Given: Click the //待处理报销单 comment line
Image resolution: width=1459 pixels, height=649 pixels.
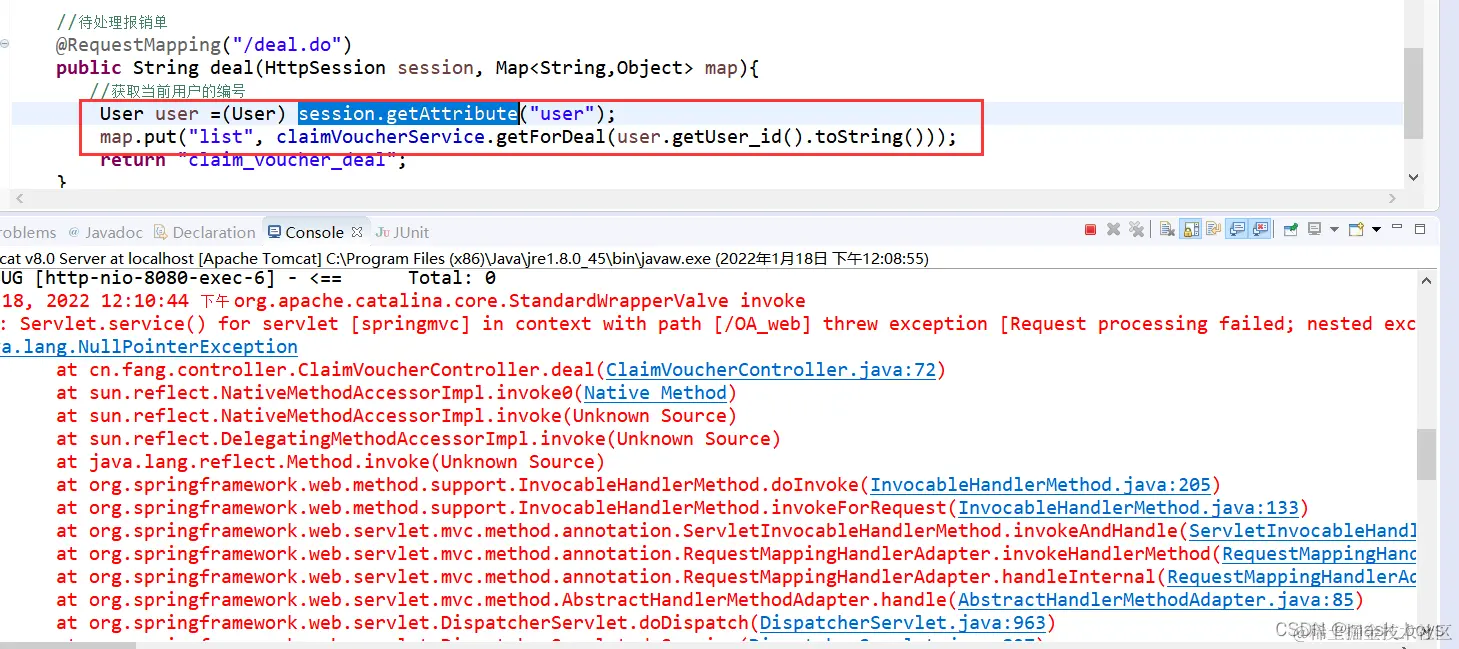Looking at the screenshot, I should (112, 22).
